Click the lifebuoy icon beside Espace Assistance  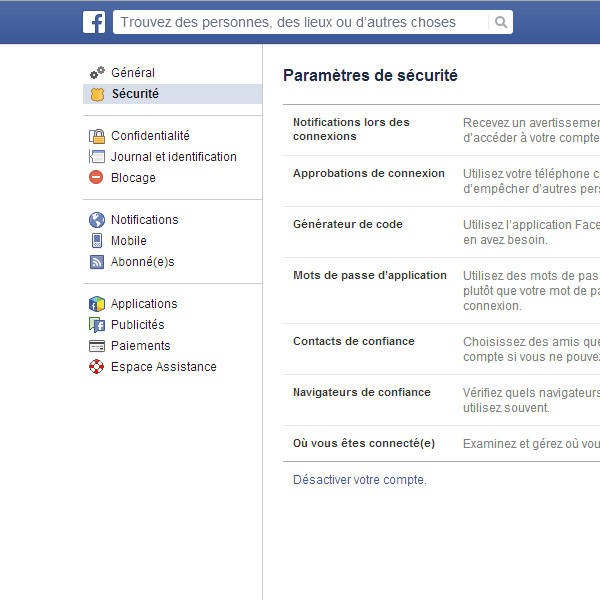(96, 367)
